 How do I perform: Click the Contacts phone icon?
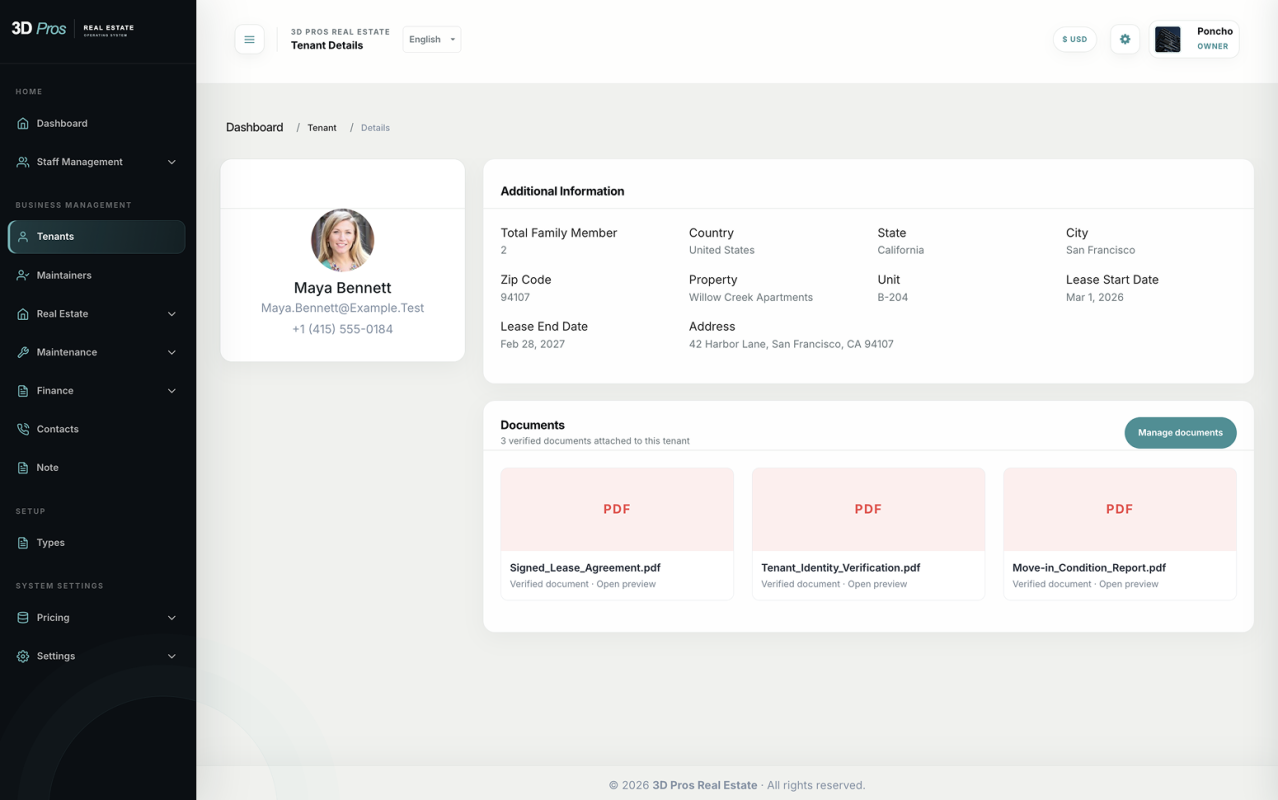pos(23,429)
